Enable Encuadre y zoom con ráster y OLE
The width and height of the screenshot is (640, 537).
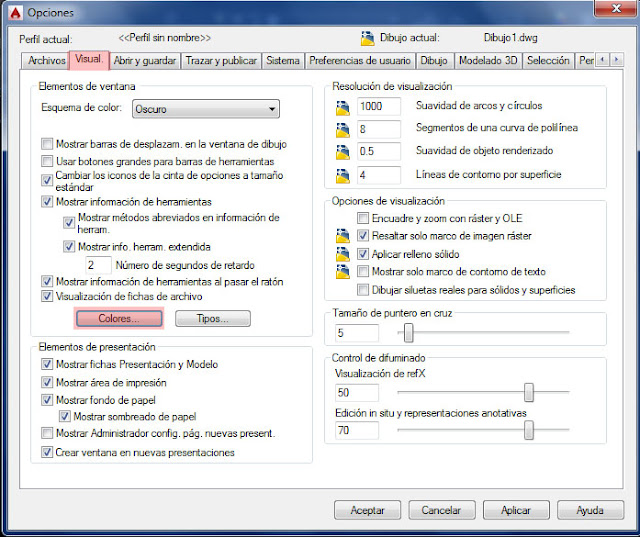point(362,218)
